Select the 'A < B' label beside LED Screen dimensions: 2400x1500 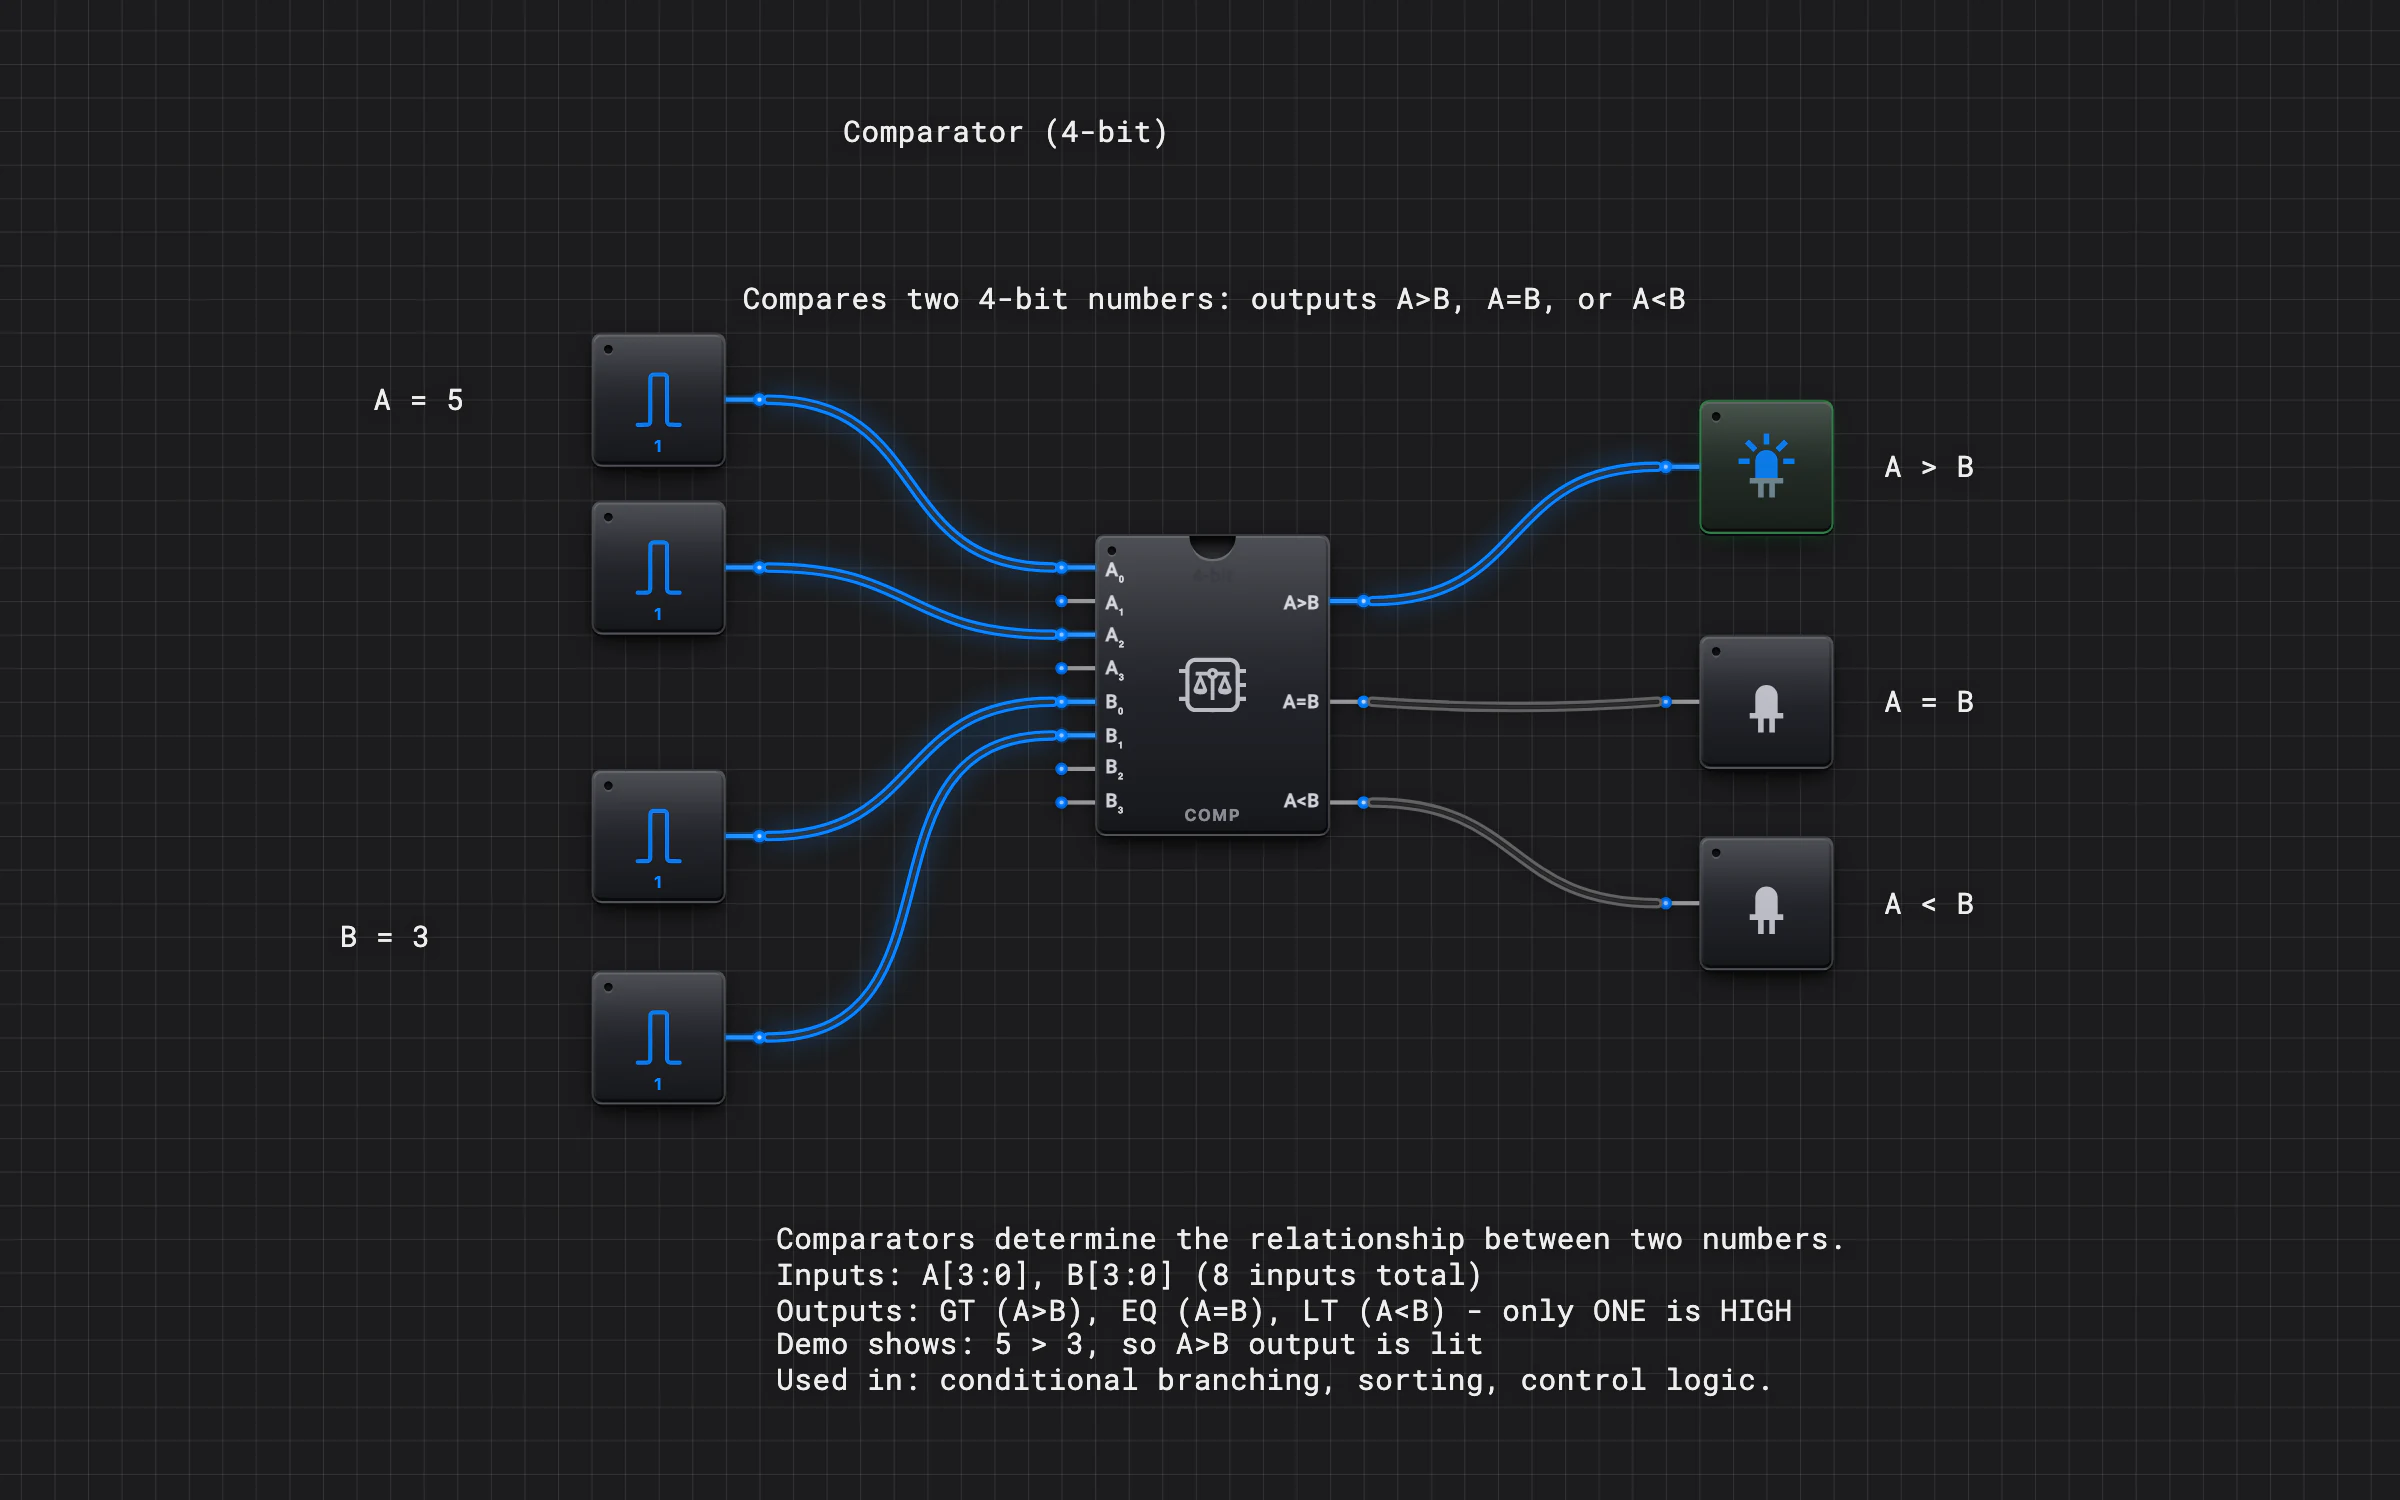(x=1929, y=904)
